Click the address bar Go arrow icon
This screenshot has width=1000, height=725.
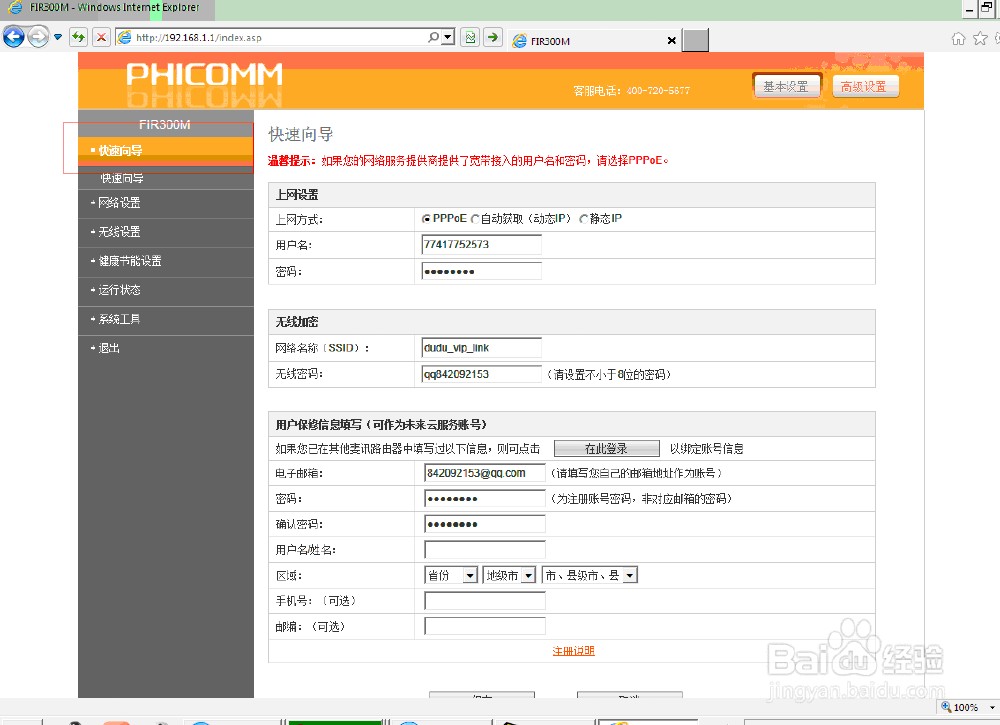point(491,38)
